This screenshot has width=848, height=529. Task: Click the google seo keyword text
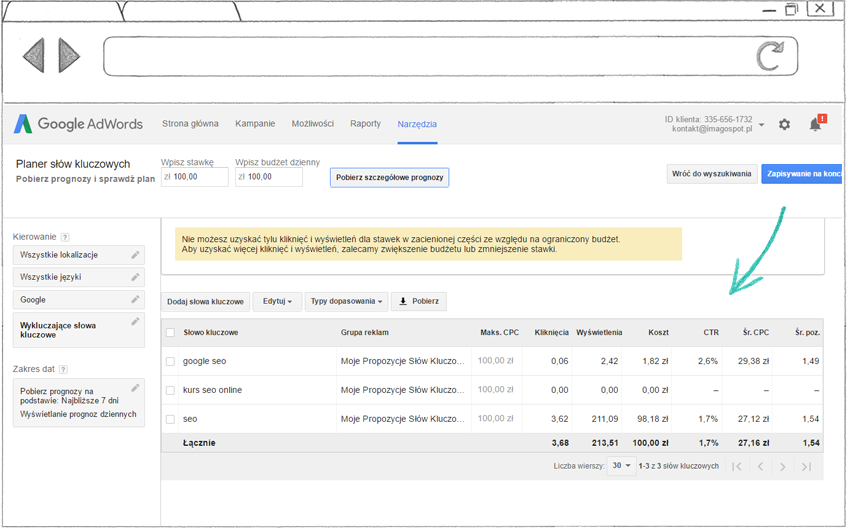point(204,361)
